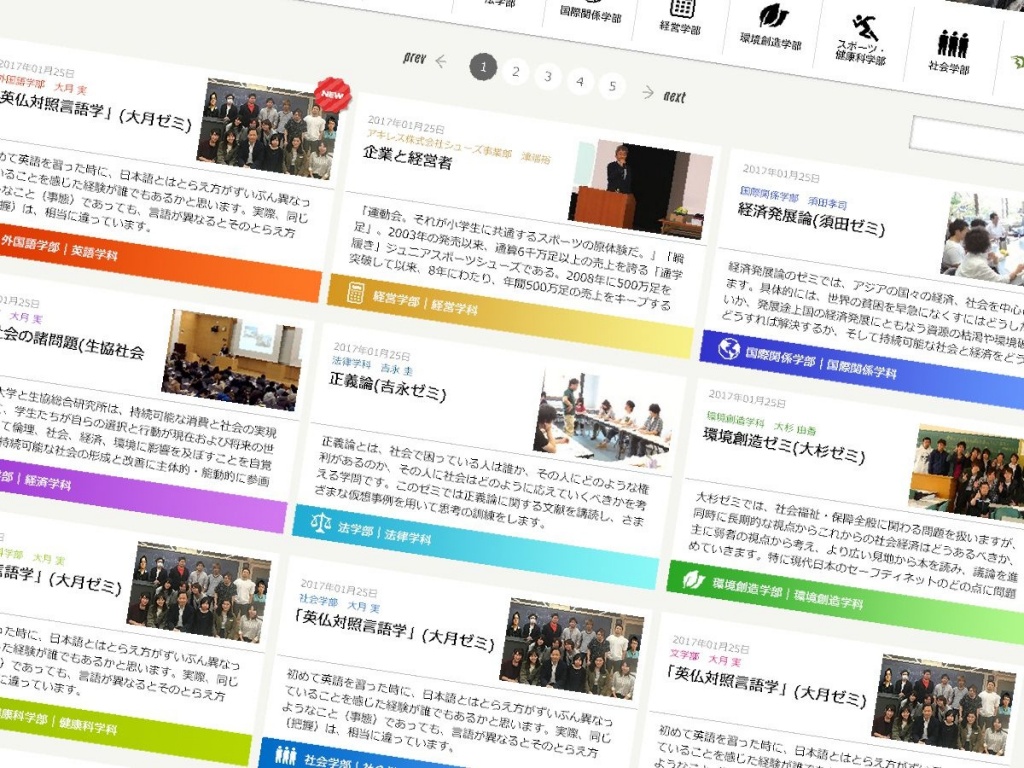Open the 正義論(吉永ゼミ) article title
The width and height of the screenshot is (1024, 768).
click(x=388, y=386)
